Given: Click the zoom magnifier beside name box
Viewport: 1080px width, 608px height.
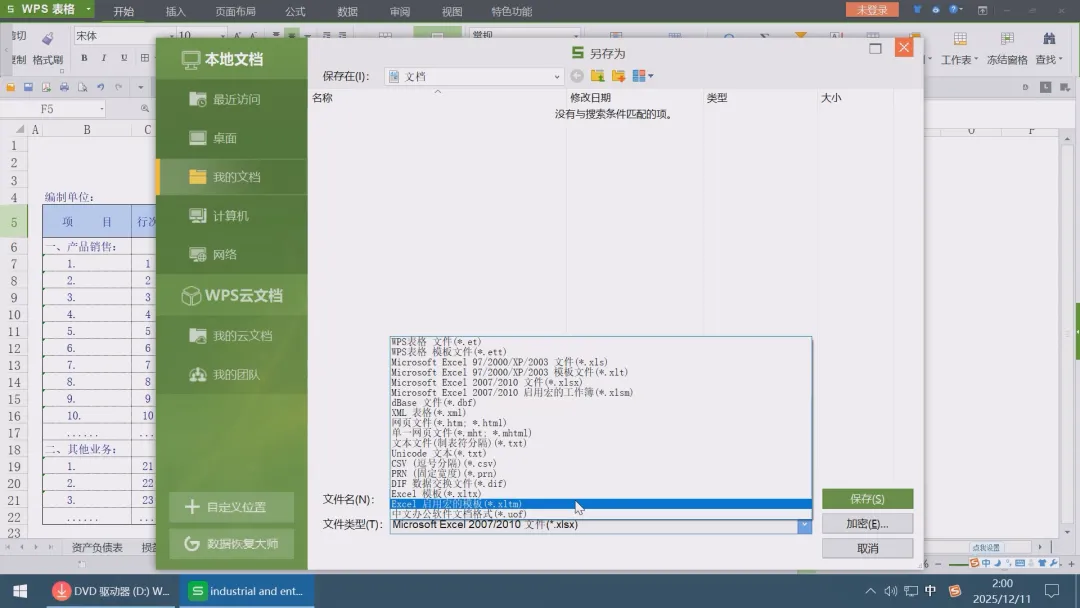Looking at the screenshot, I should point(145,109).
